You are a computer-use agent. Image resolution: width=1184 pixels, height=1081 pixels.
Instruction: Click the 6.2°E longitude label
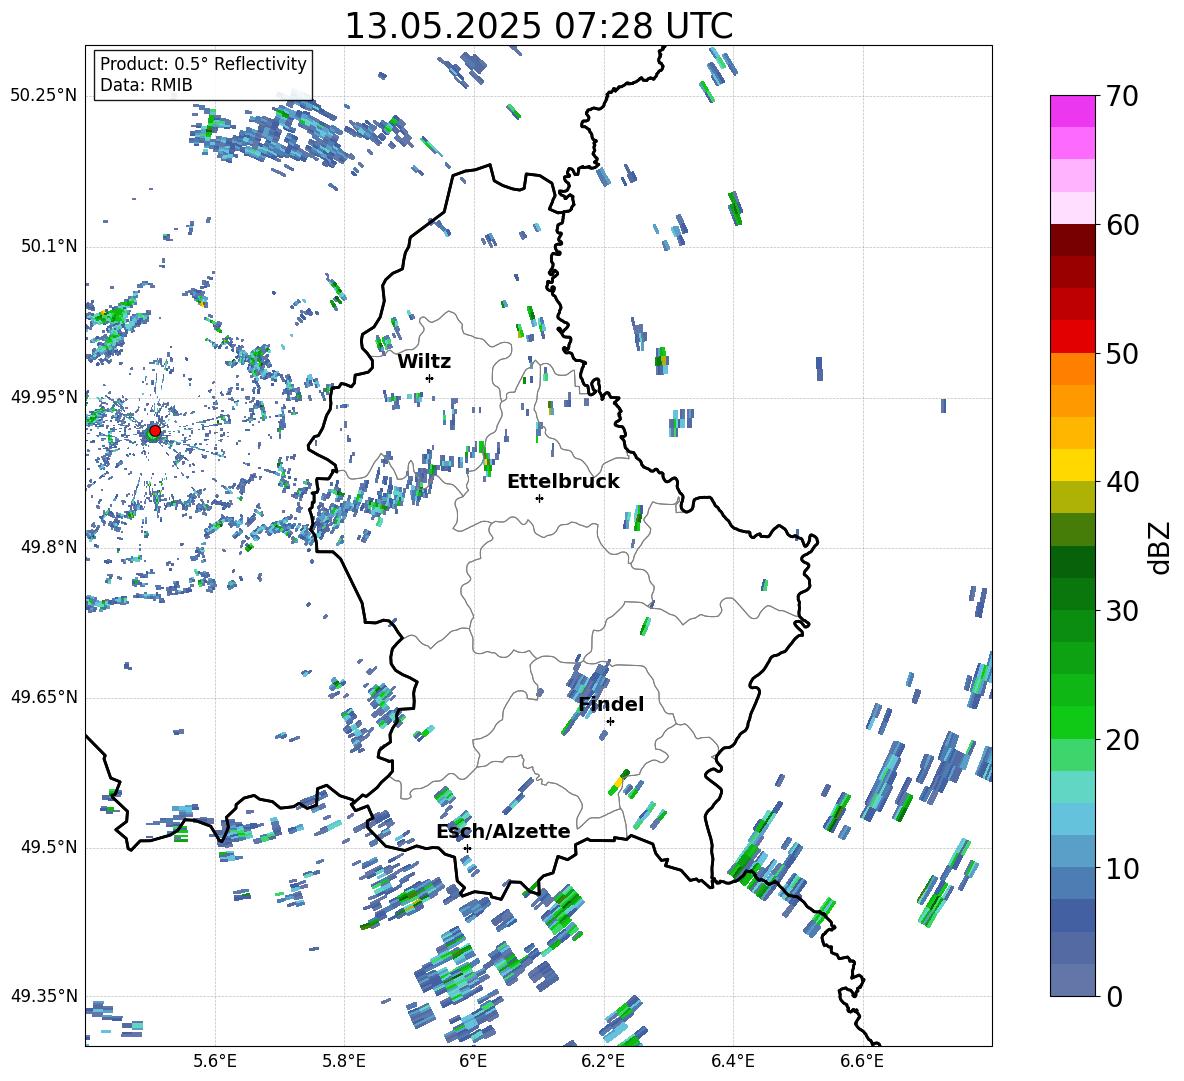pyautogui.click(x=603, y=1061)
